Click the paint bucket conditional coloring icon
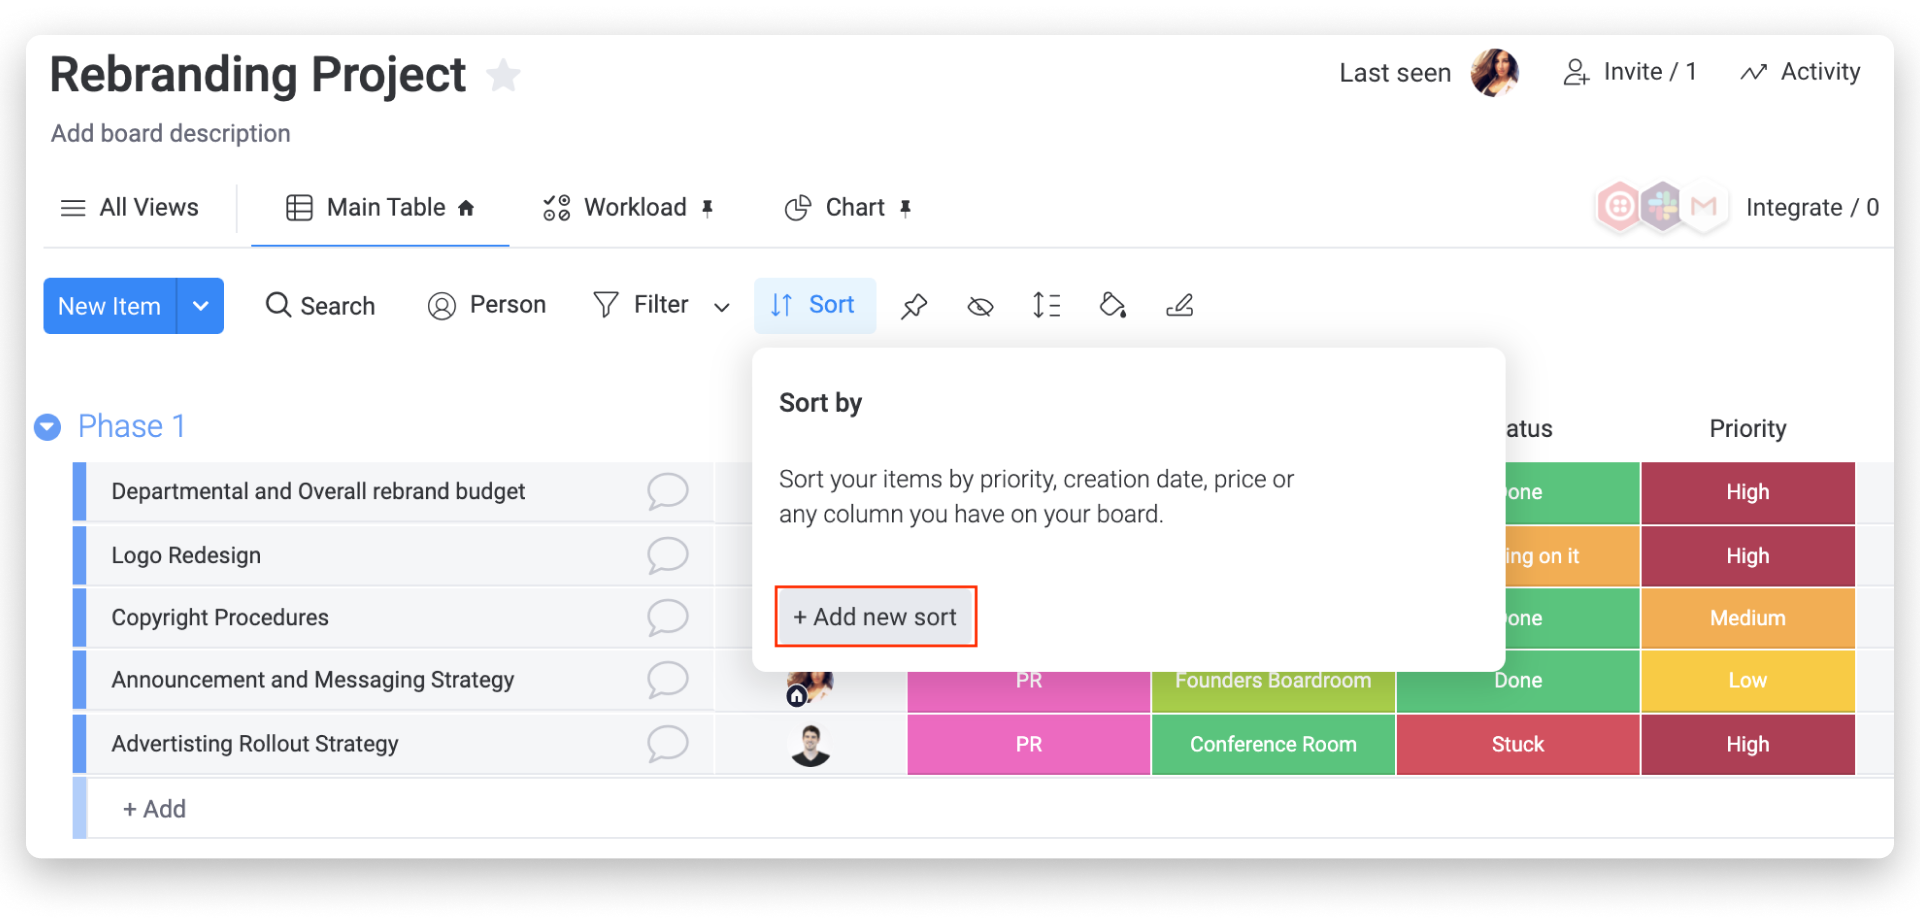Image resolution: width=1920 pixels, height=924 pixels. coord(1113,305)
